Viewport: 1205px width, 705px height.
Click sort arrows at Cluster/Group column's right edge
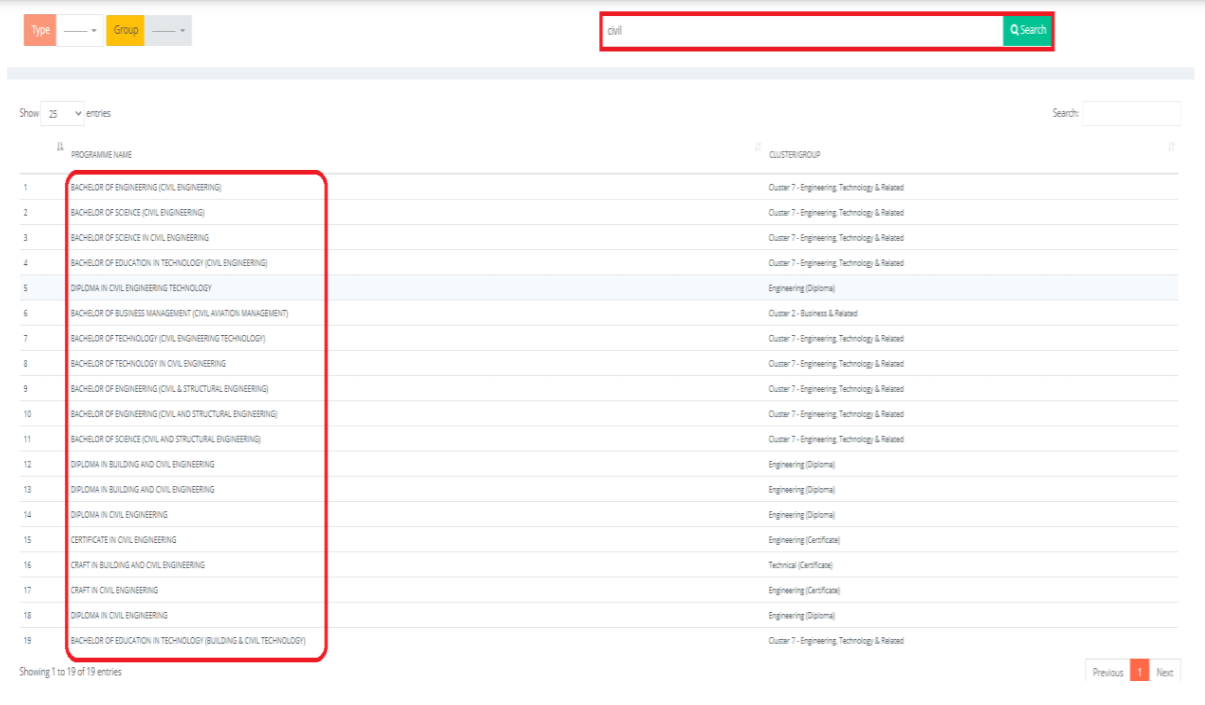[x=1171, y=148]
